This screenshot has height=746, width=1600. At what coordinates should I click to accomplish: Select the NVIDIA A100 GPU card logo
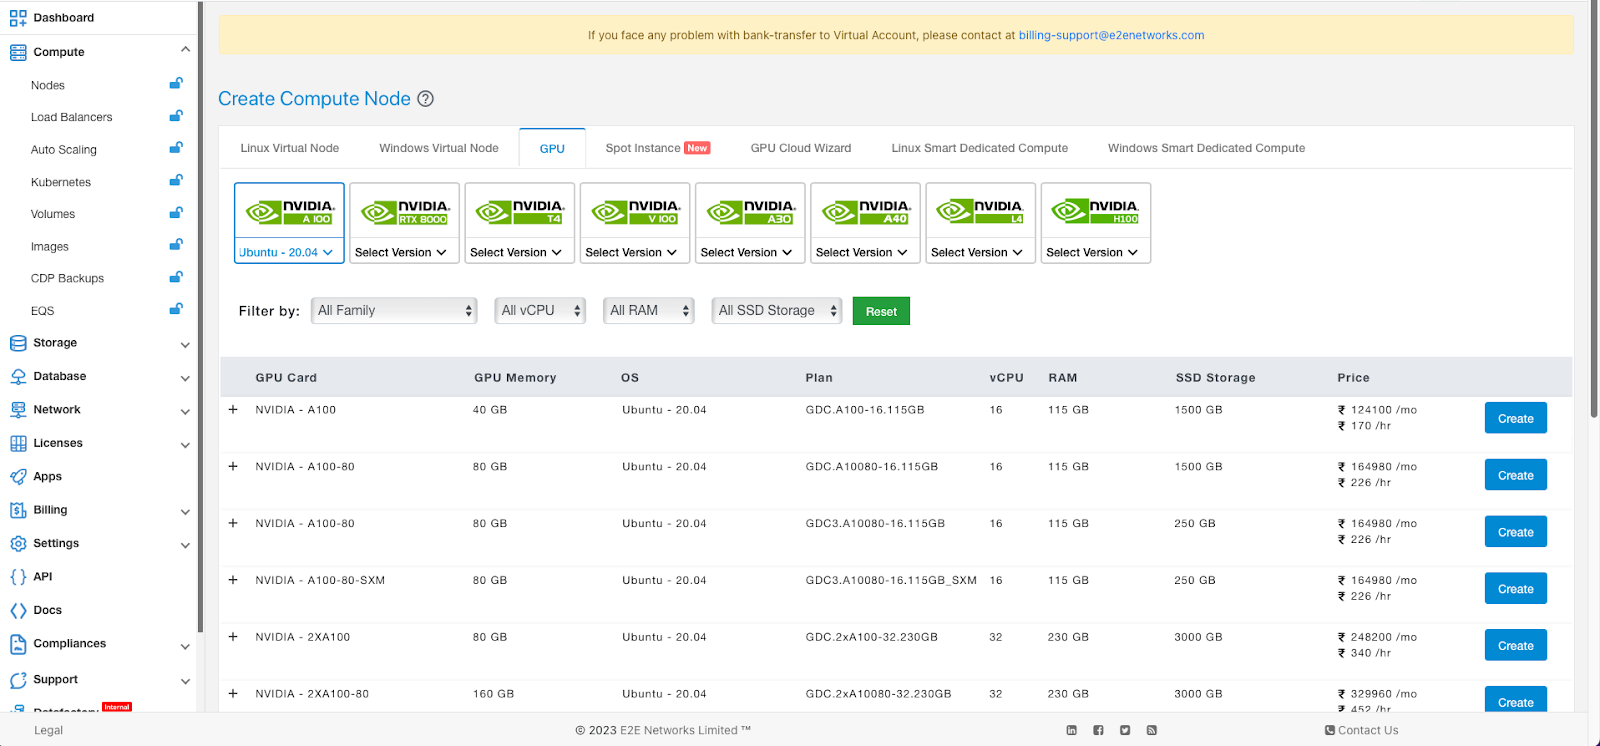[x=290, y=212]
